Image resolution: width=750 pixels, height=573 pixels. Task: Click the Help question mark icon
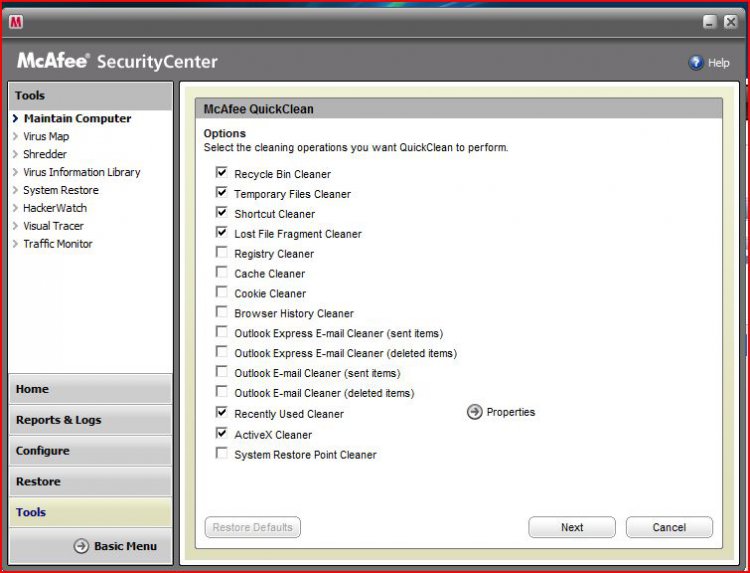[x=696, y=63]
